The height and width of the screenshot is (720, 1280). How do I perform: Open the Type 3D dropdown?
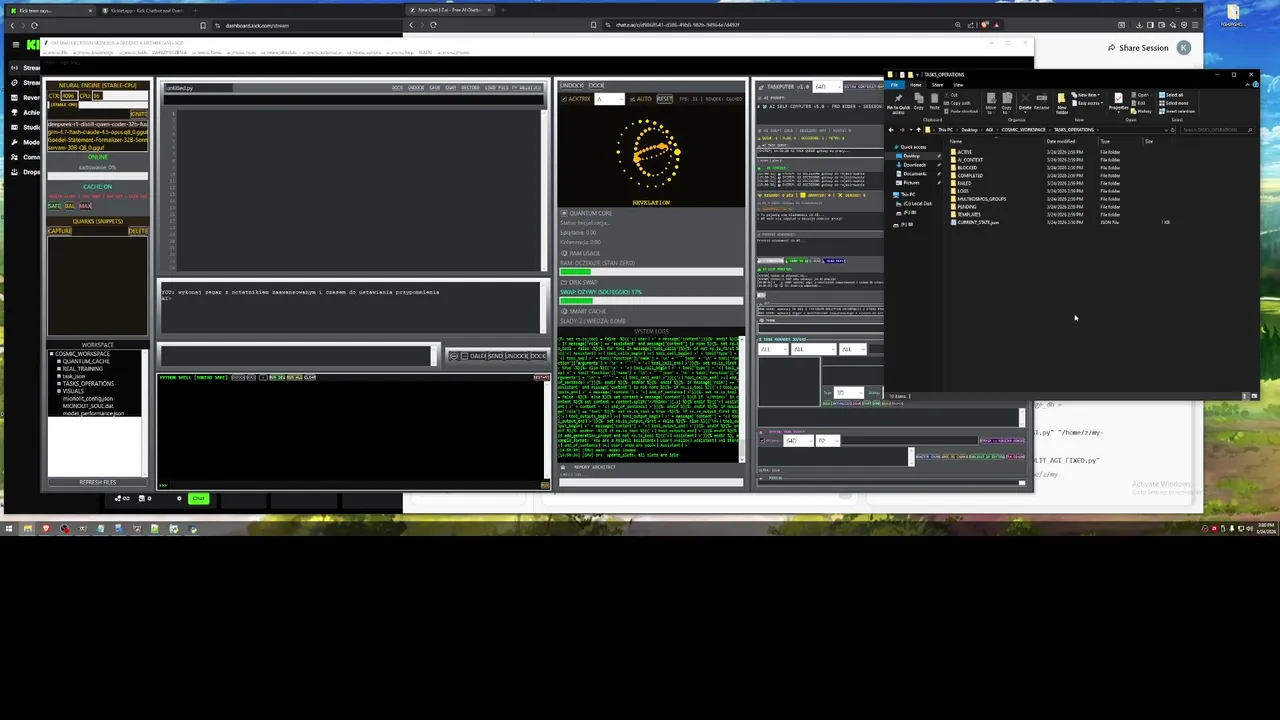coord(849,392)
